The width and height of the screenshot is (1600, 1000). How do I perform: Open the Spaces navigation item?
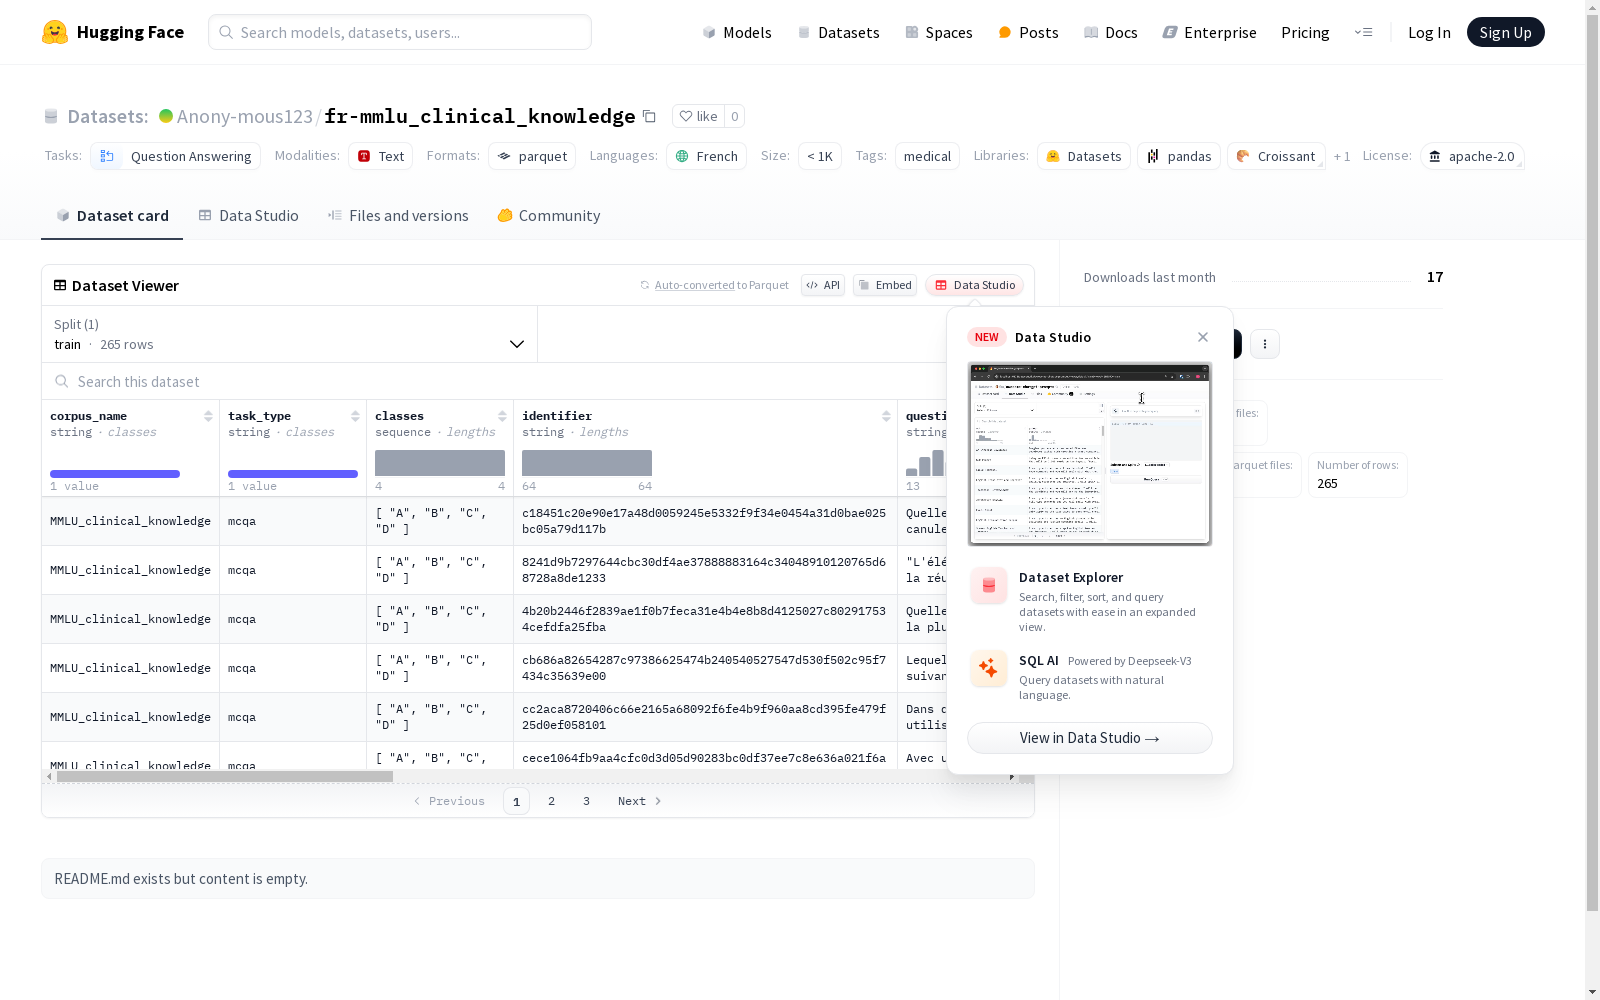[938, 32]
